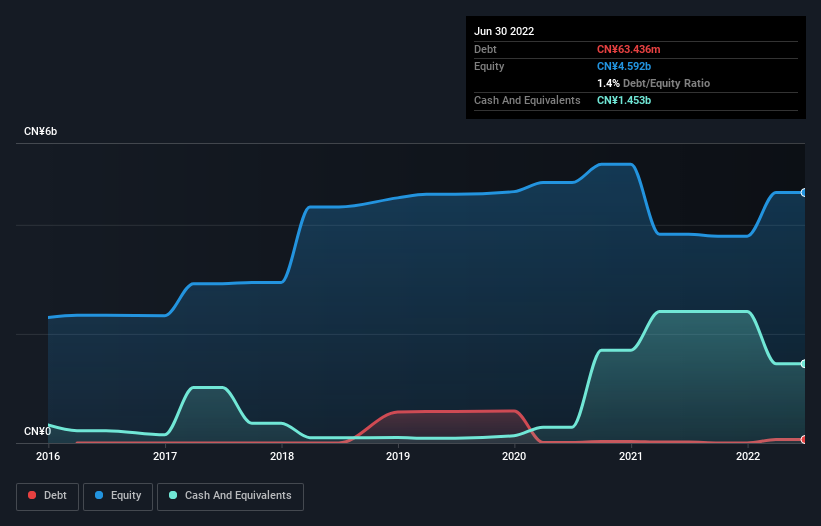Click the CN¥1.453b cash value
The image size is (821, 526).
624,100
